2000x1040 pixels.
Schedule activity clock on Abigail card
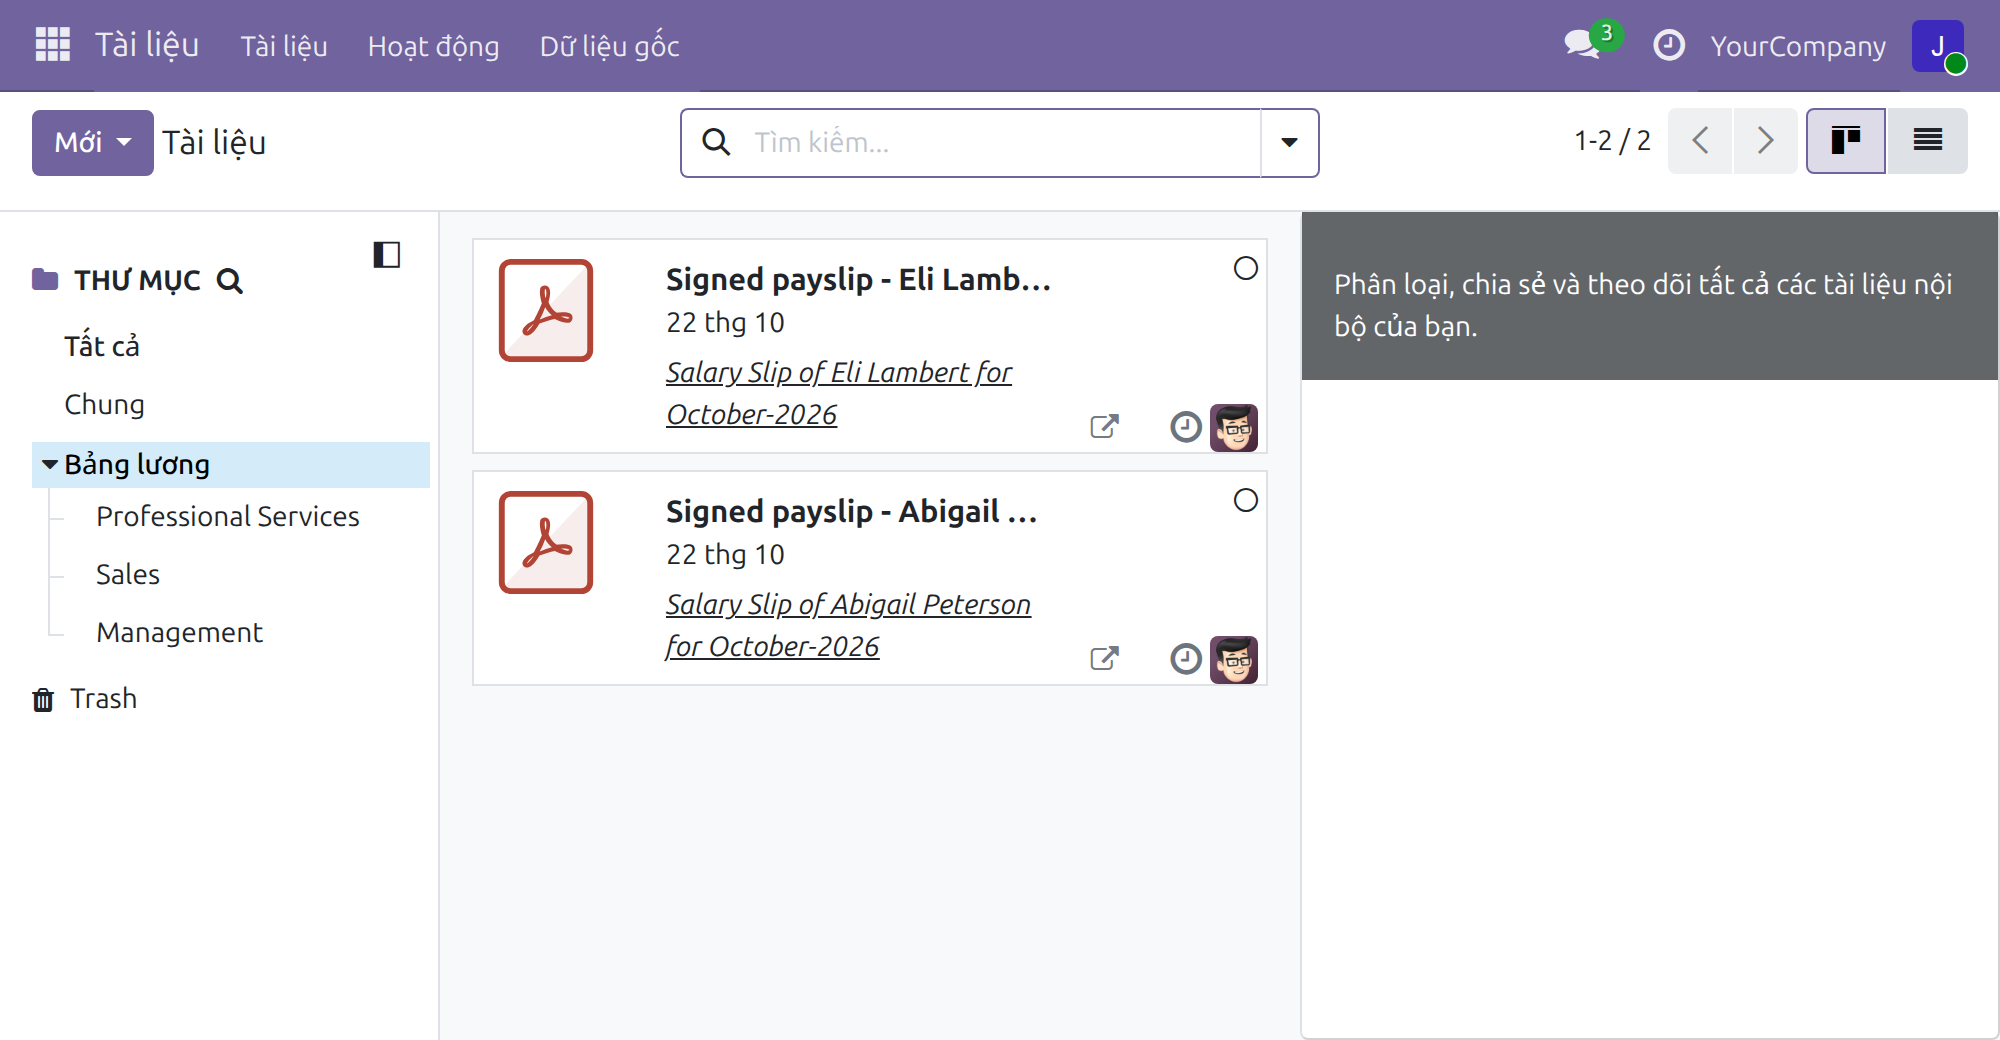tap(1186, 659)
